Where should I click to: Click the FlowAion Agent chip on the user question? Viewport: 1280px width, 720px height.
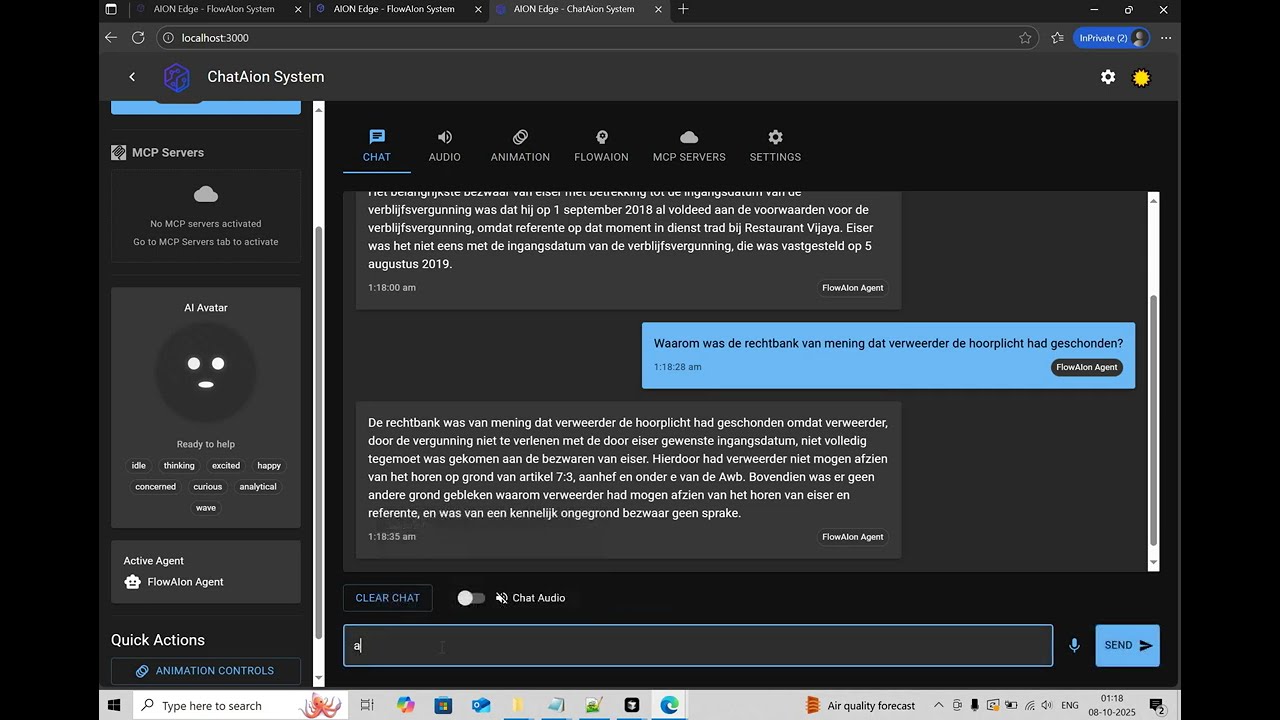(x=1086, y=367)
